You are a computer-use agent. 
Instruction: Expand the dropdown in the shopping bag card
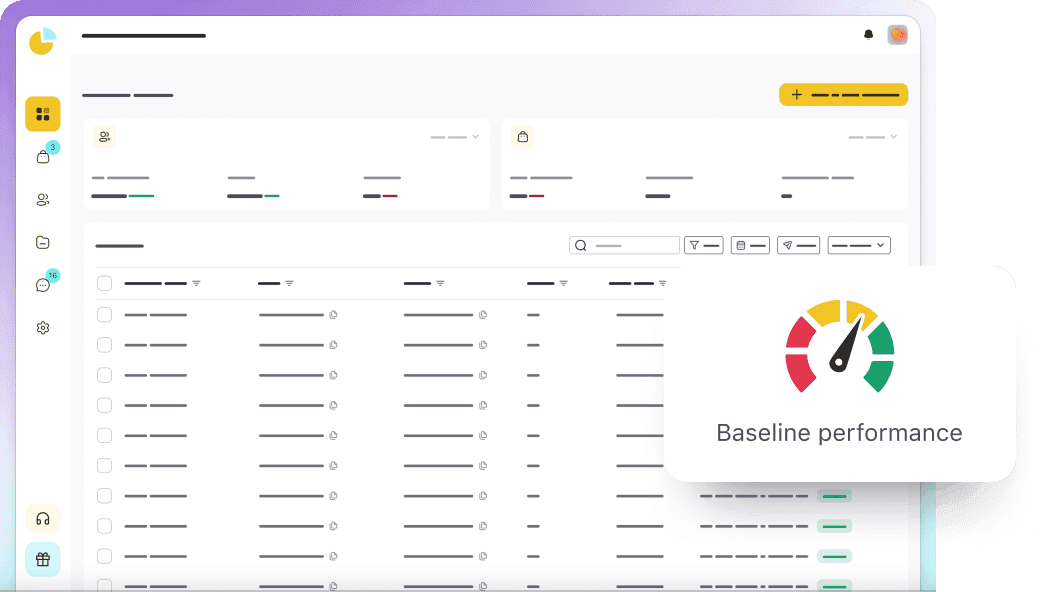(x=873, y=137)
